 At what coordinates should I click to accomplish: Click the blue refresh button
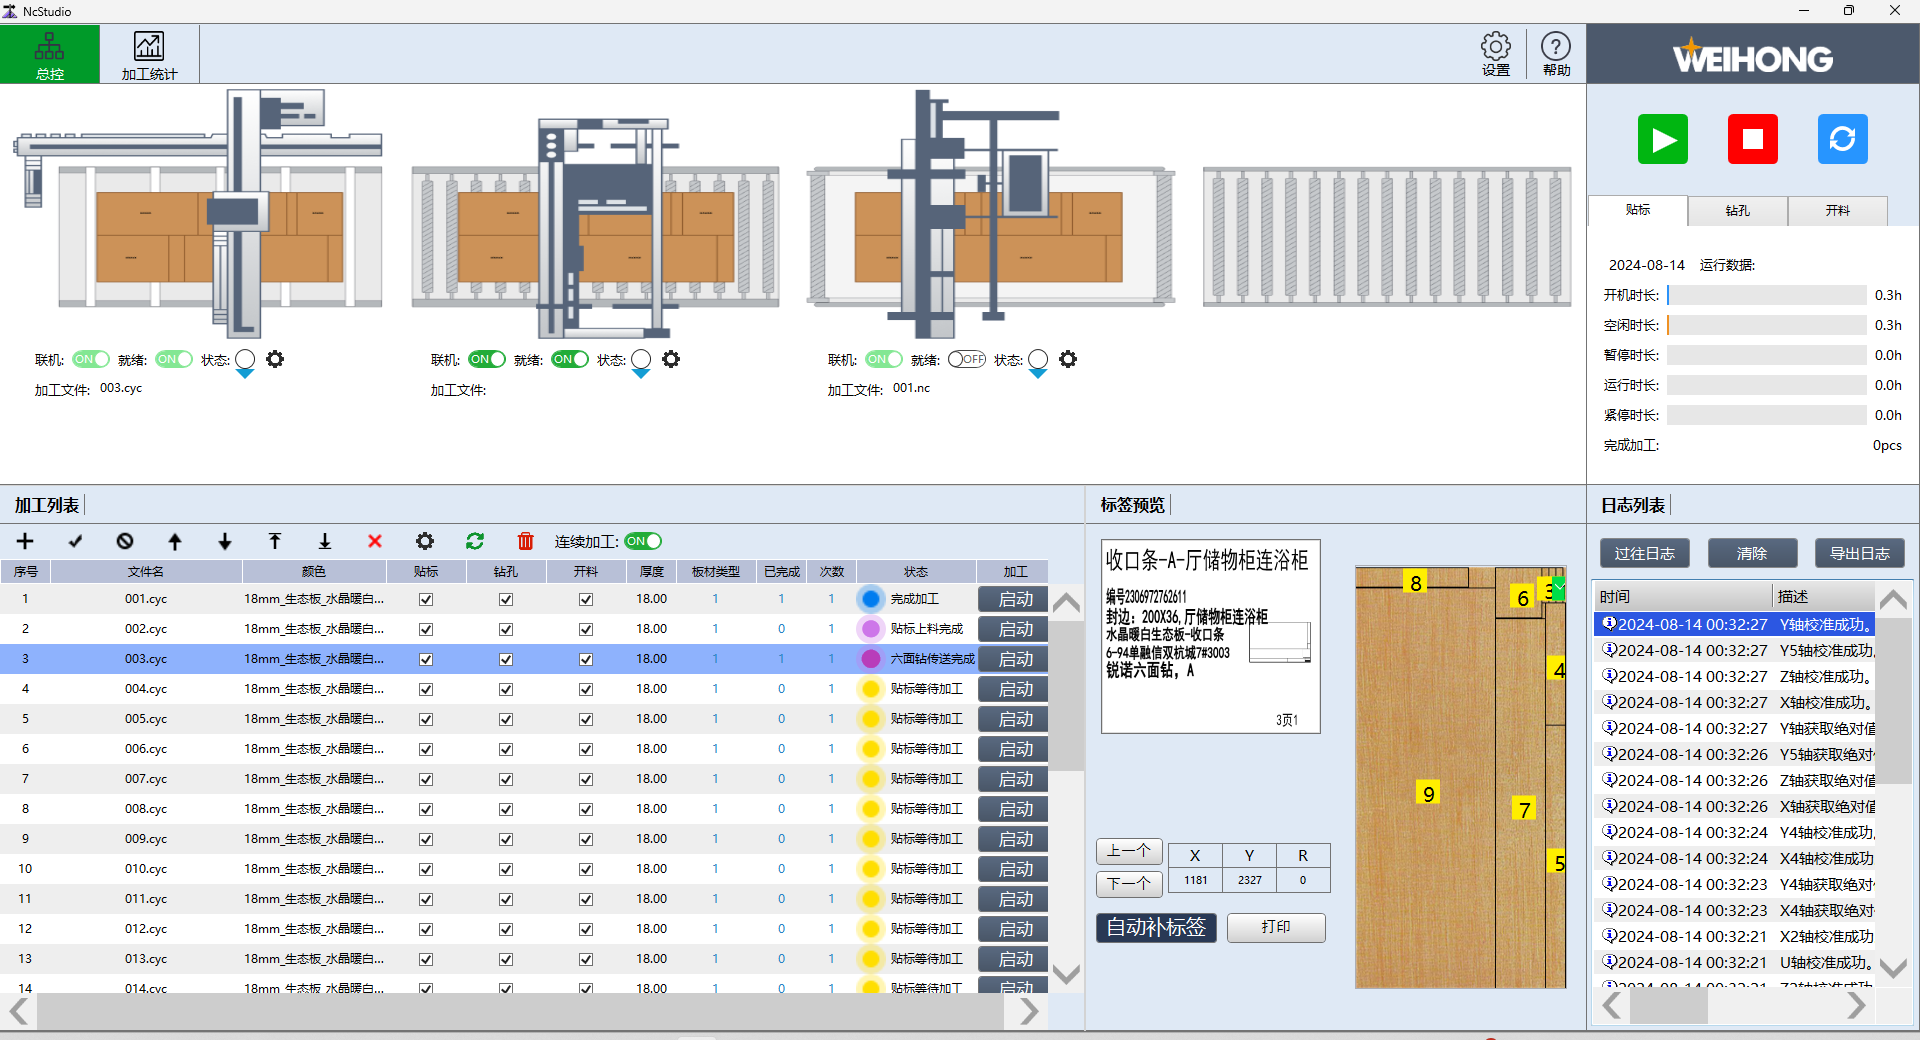click(1842, 139)
